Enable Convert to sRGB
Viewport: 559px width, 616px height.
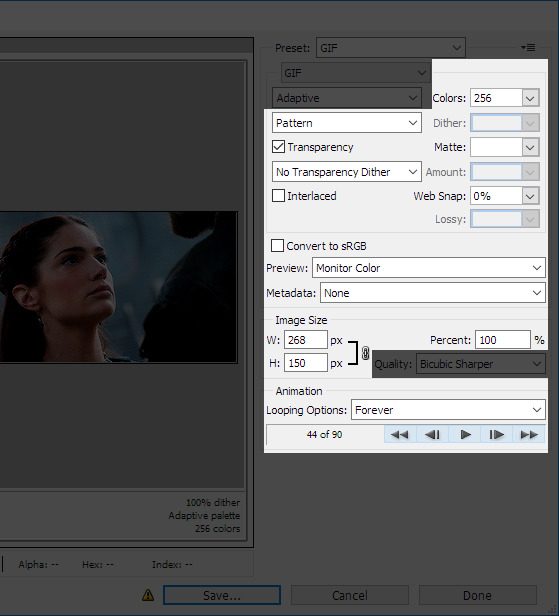pos(277,246)
